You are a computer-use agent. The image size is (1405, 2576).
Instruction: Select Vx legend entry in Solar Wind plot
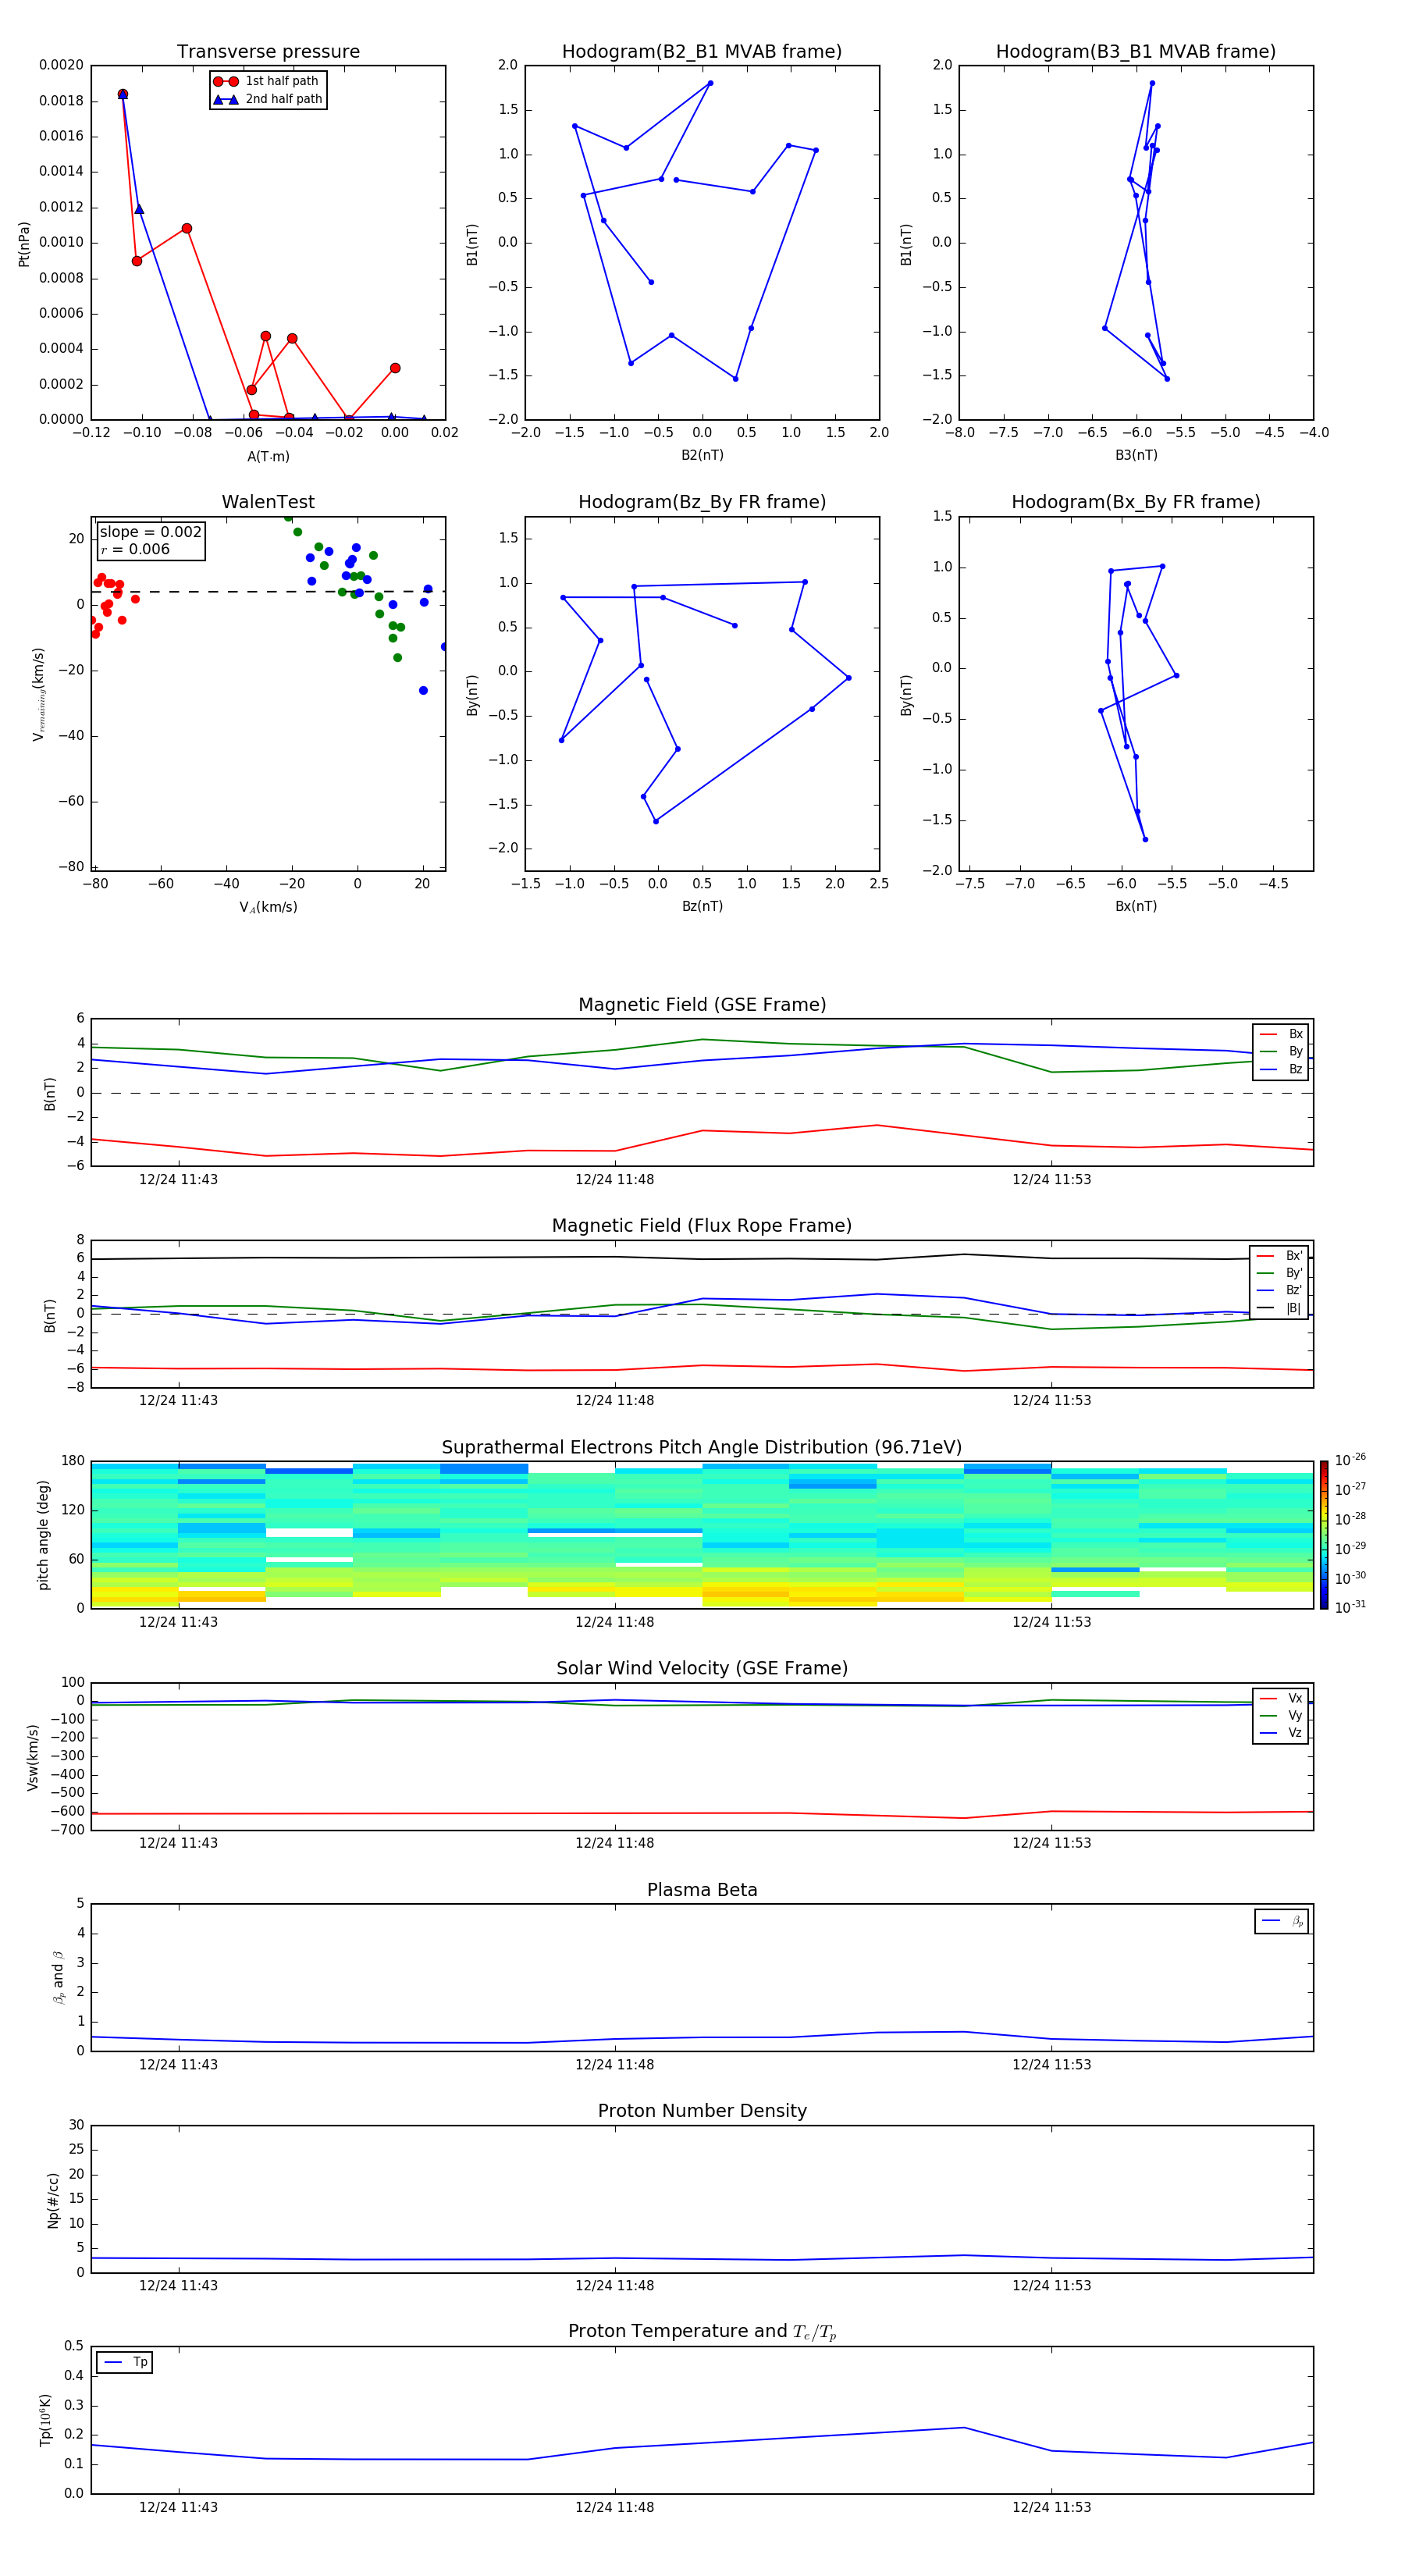point(1281,1698)
